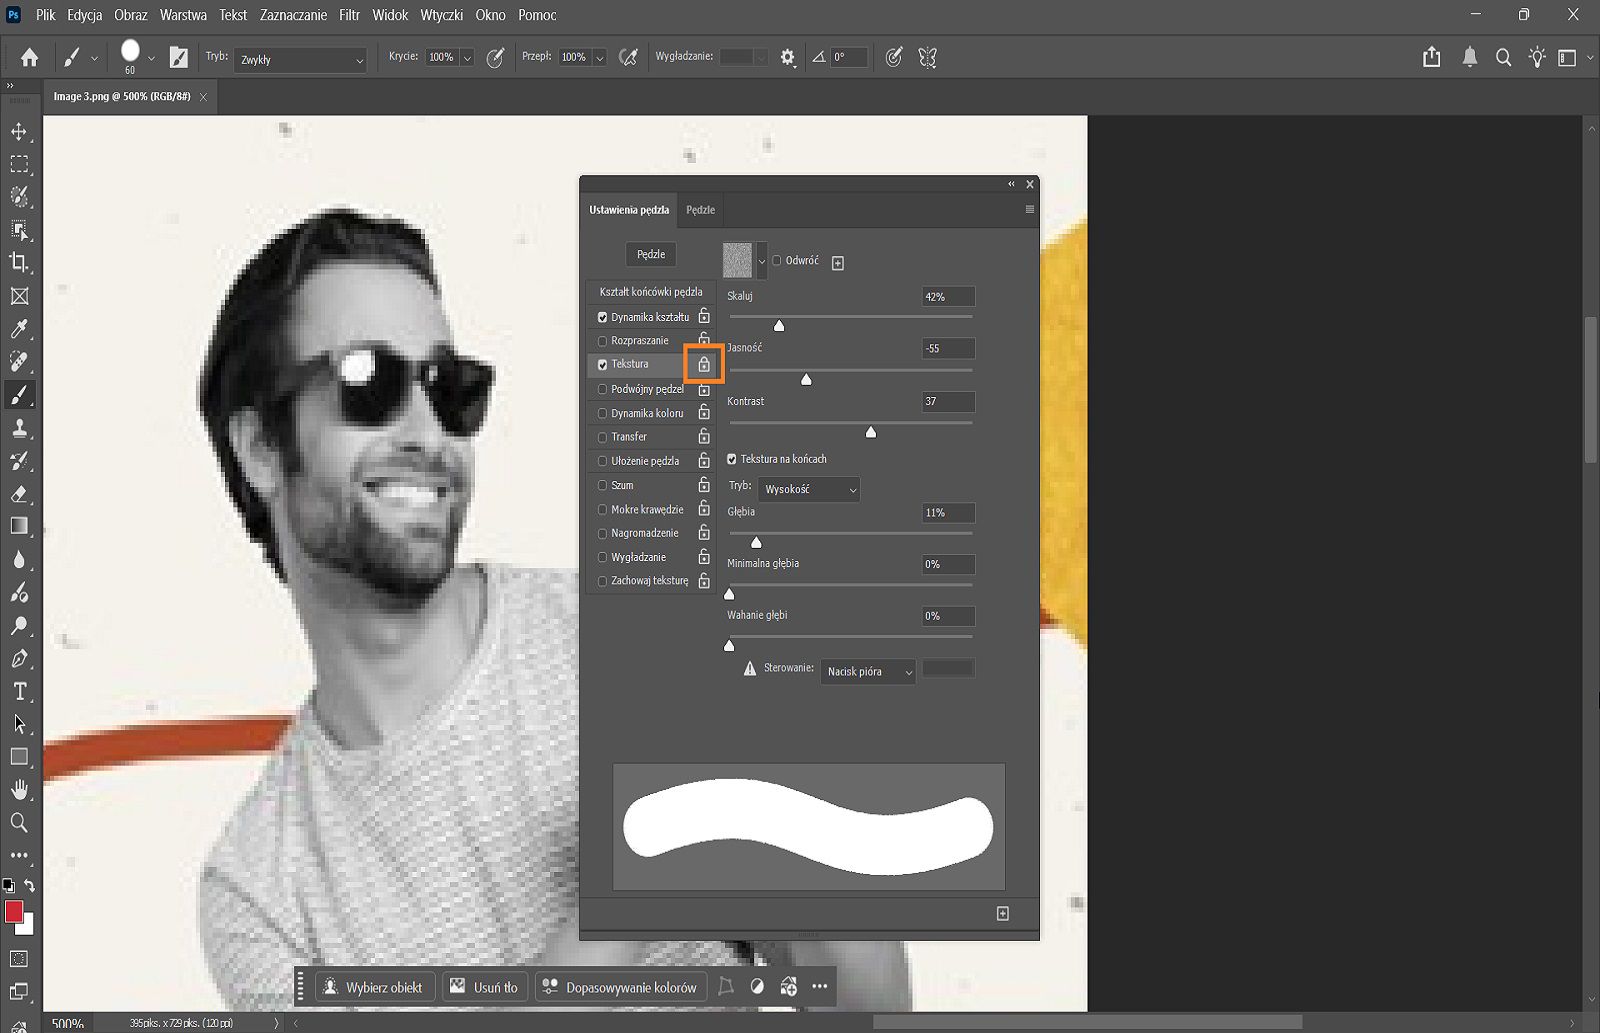Click the Skaluj percentage input field
The width and height of the screenshot is (1600, 1033).
[x=946, y=296]
